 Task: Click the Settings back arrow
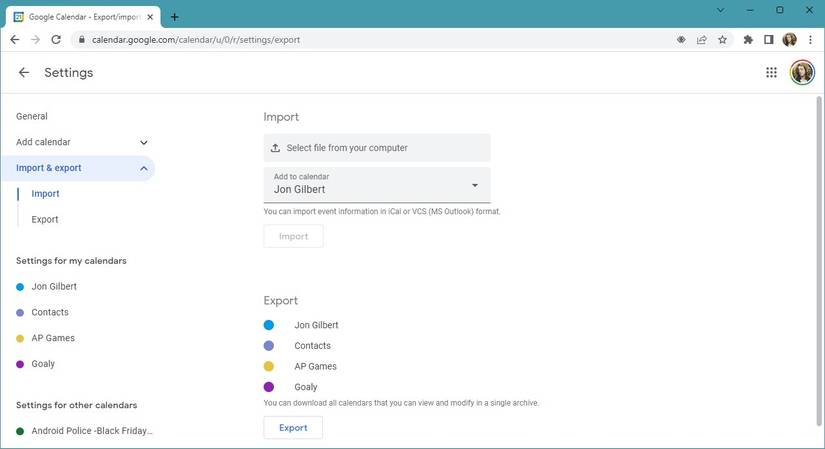(x=24, y=73)
